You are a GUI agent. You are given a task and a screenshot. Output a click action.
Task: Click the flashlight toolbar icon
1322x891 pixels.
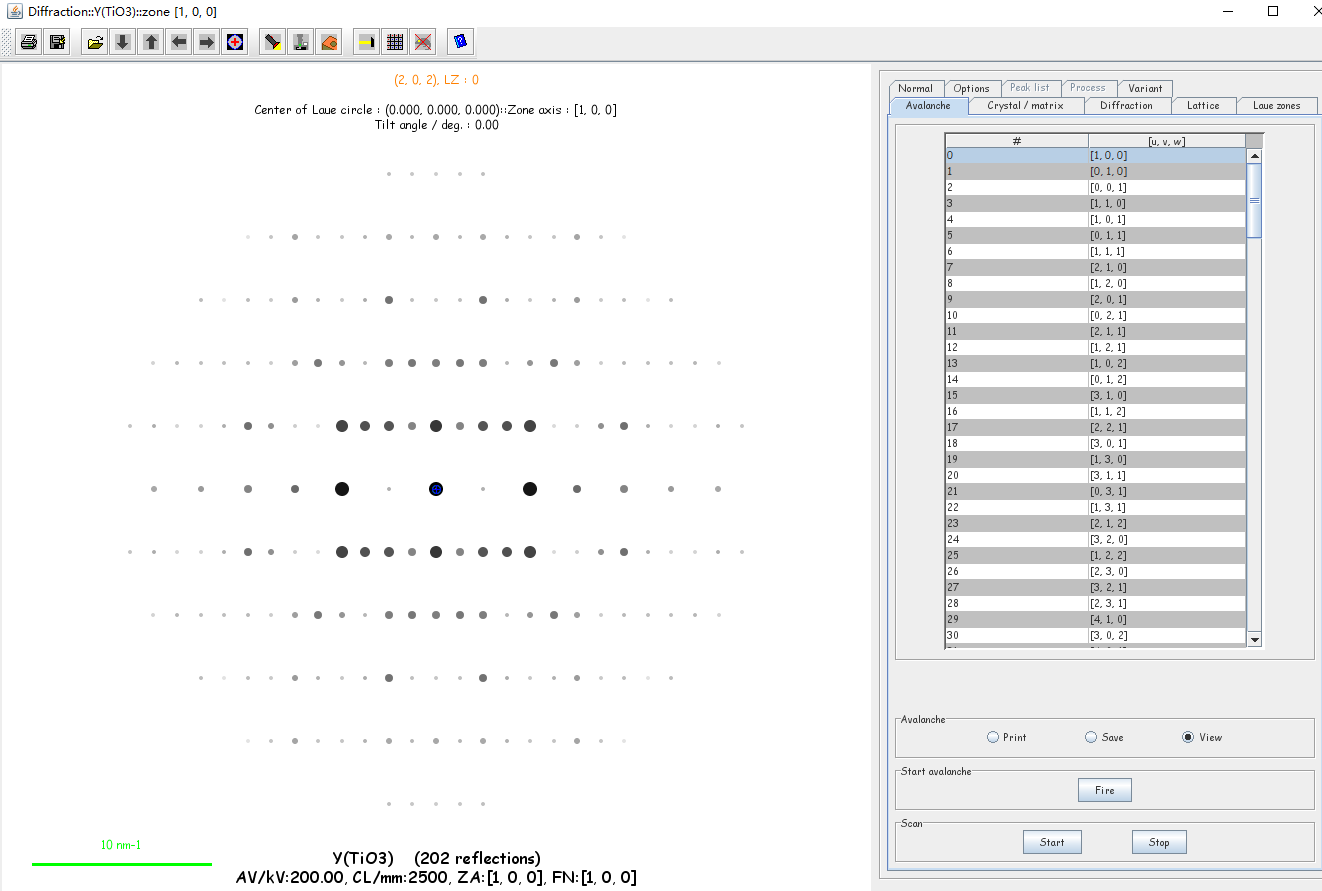click(273, 42)
